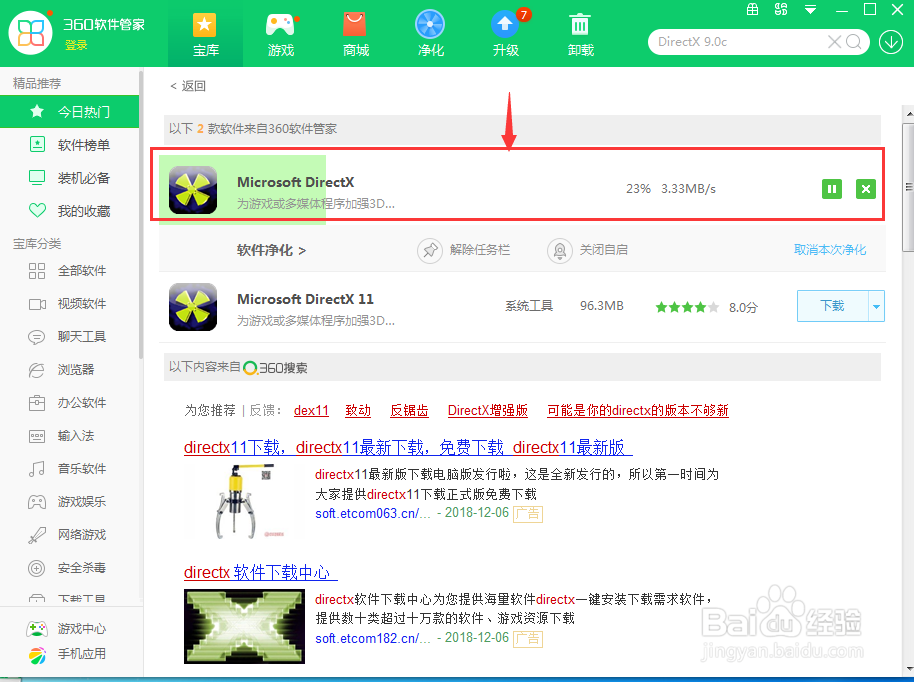Go to the 升级 tab
This screenshot has height=682, width=914.
coord(505,34)
